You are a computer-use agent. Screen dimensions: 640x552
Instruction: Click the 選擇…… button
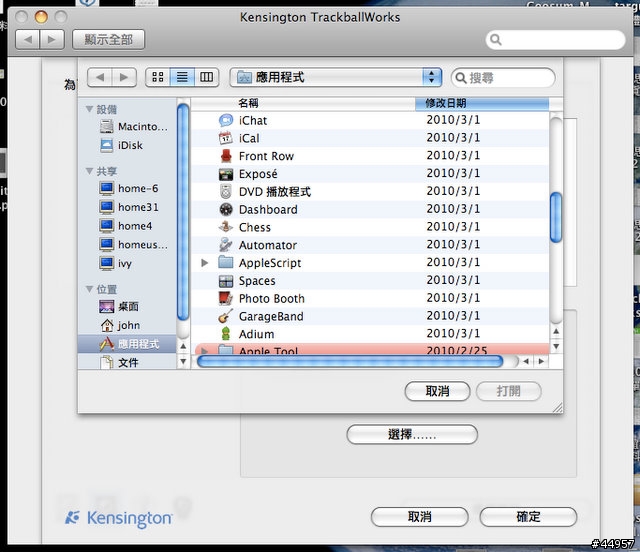pos(412,434)
